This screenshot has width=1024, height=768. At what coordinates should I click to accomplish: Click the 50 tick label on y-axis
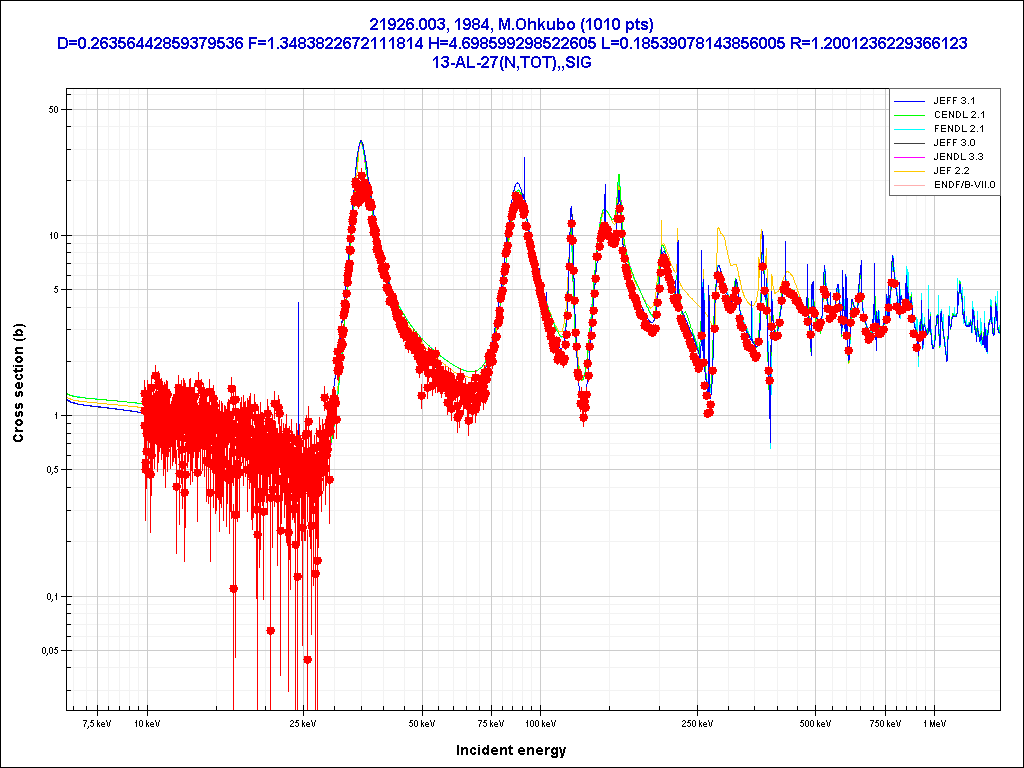coord(54,110)
